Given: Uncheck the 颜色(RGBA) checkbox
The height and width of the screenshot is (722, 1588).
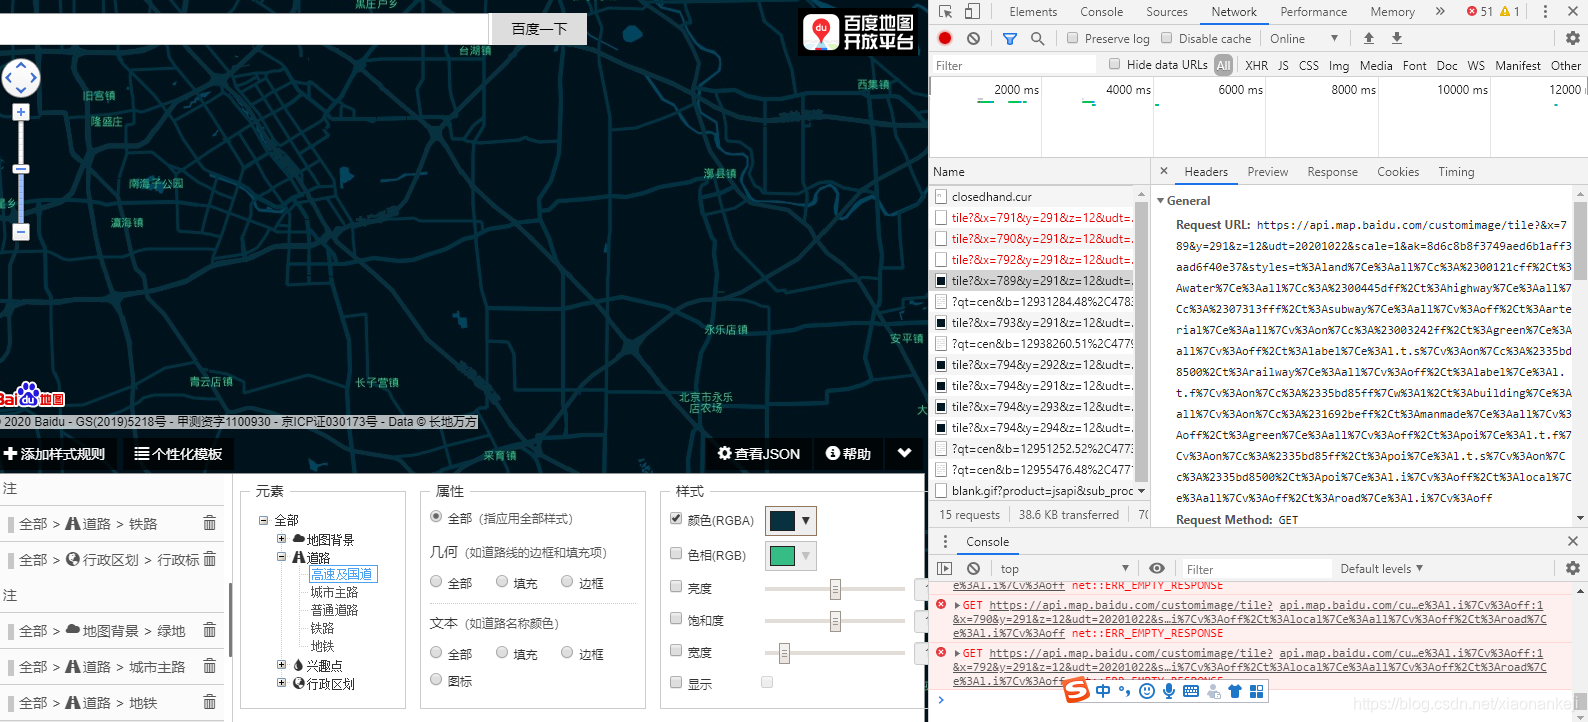Looking at the screenshot, I should tap(676, 519).
